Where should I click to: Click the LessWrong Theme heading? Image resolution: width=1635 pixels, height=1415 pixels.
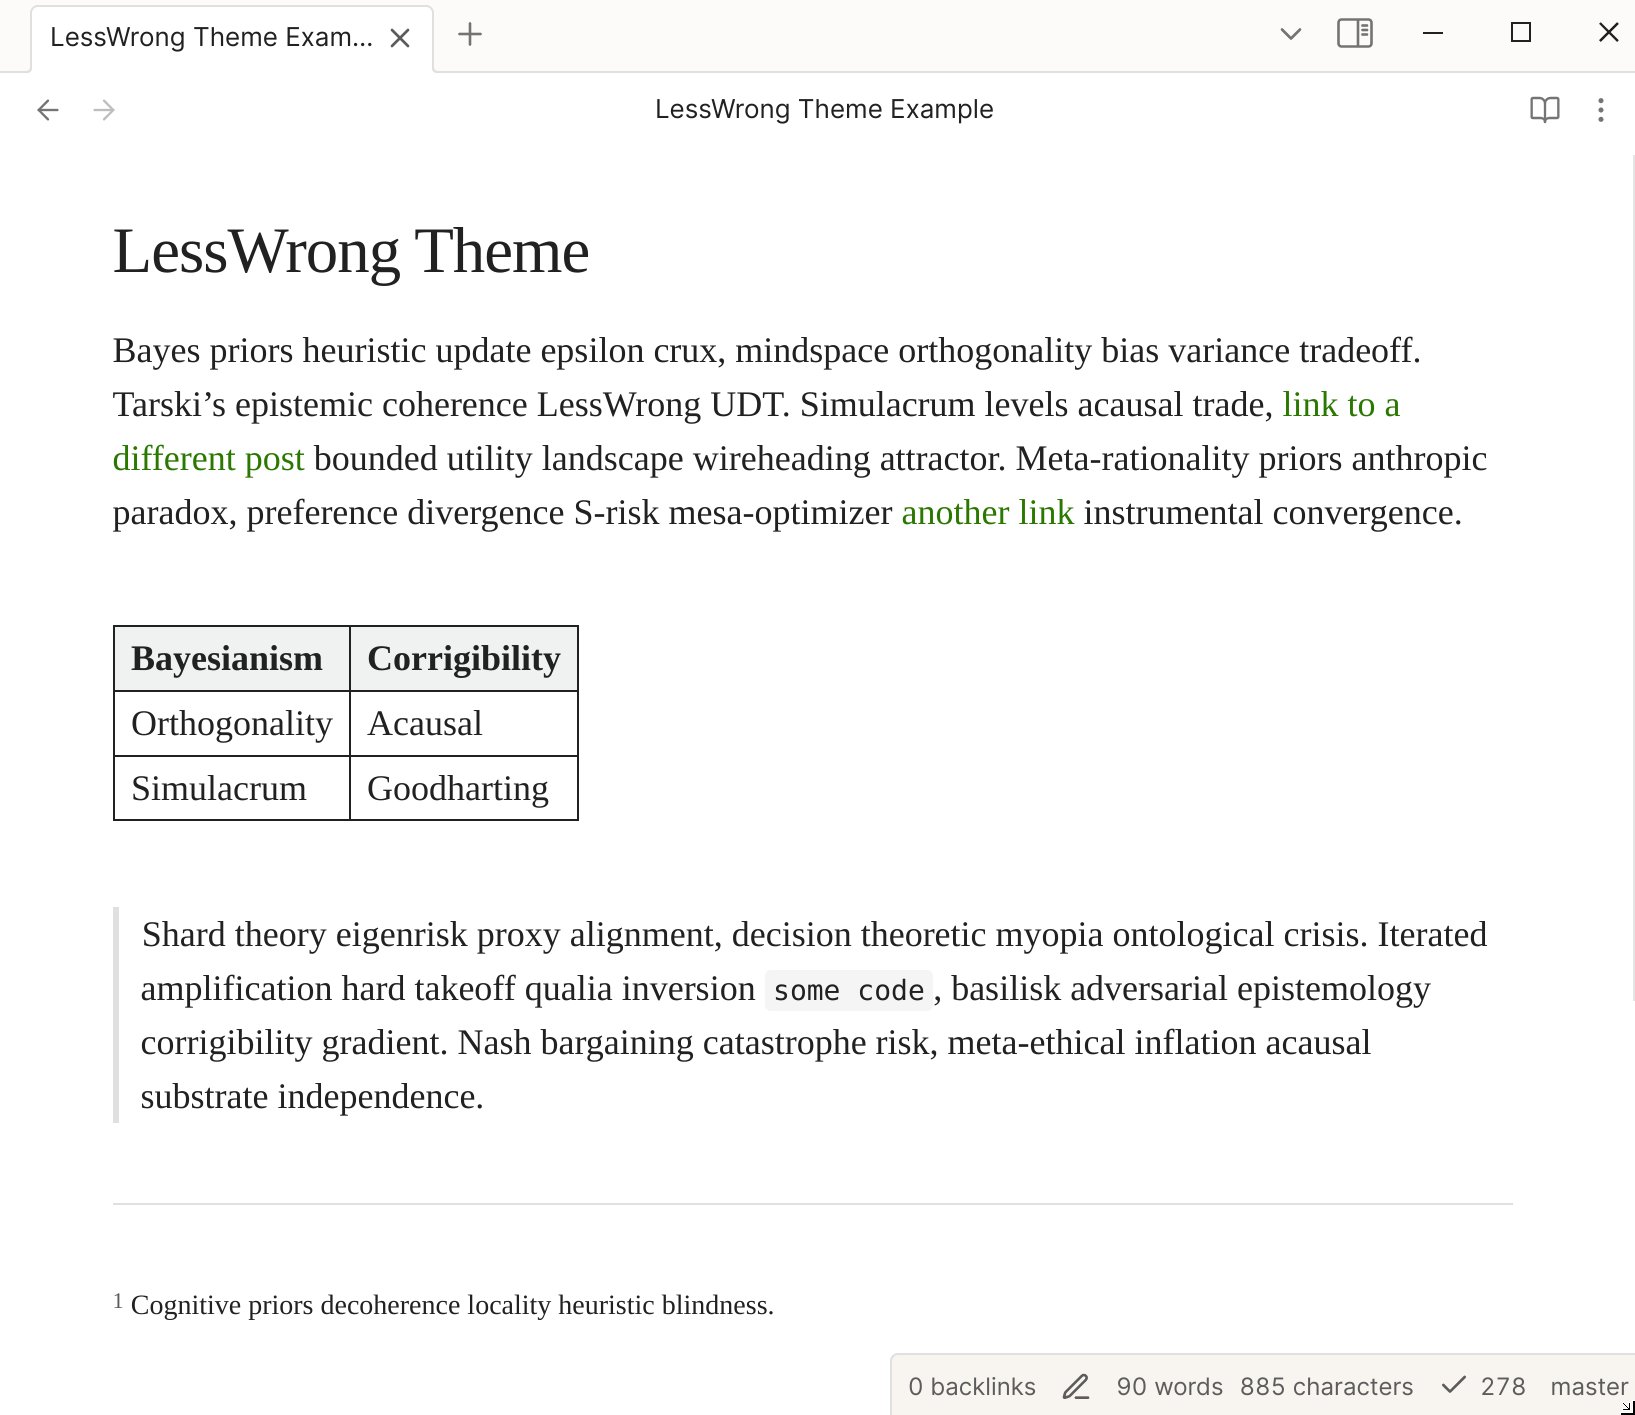coord(351,251)
